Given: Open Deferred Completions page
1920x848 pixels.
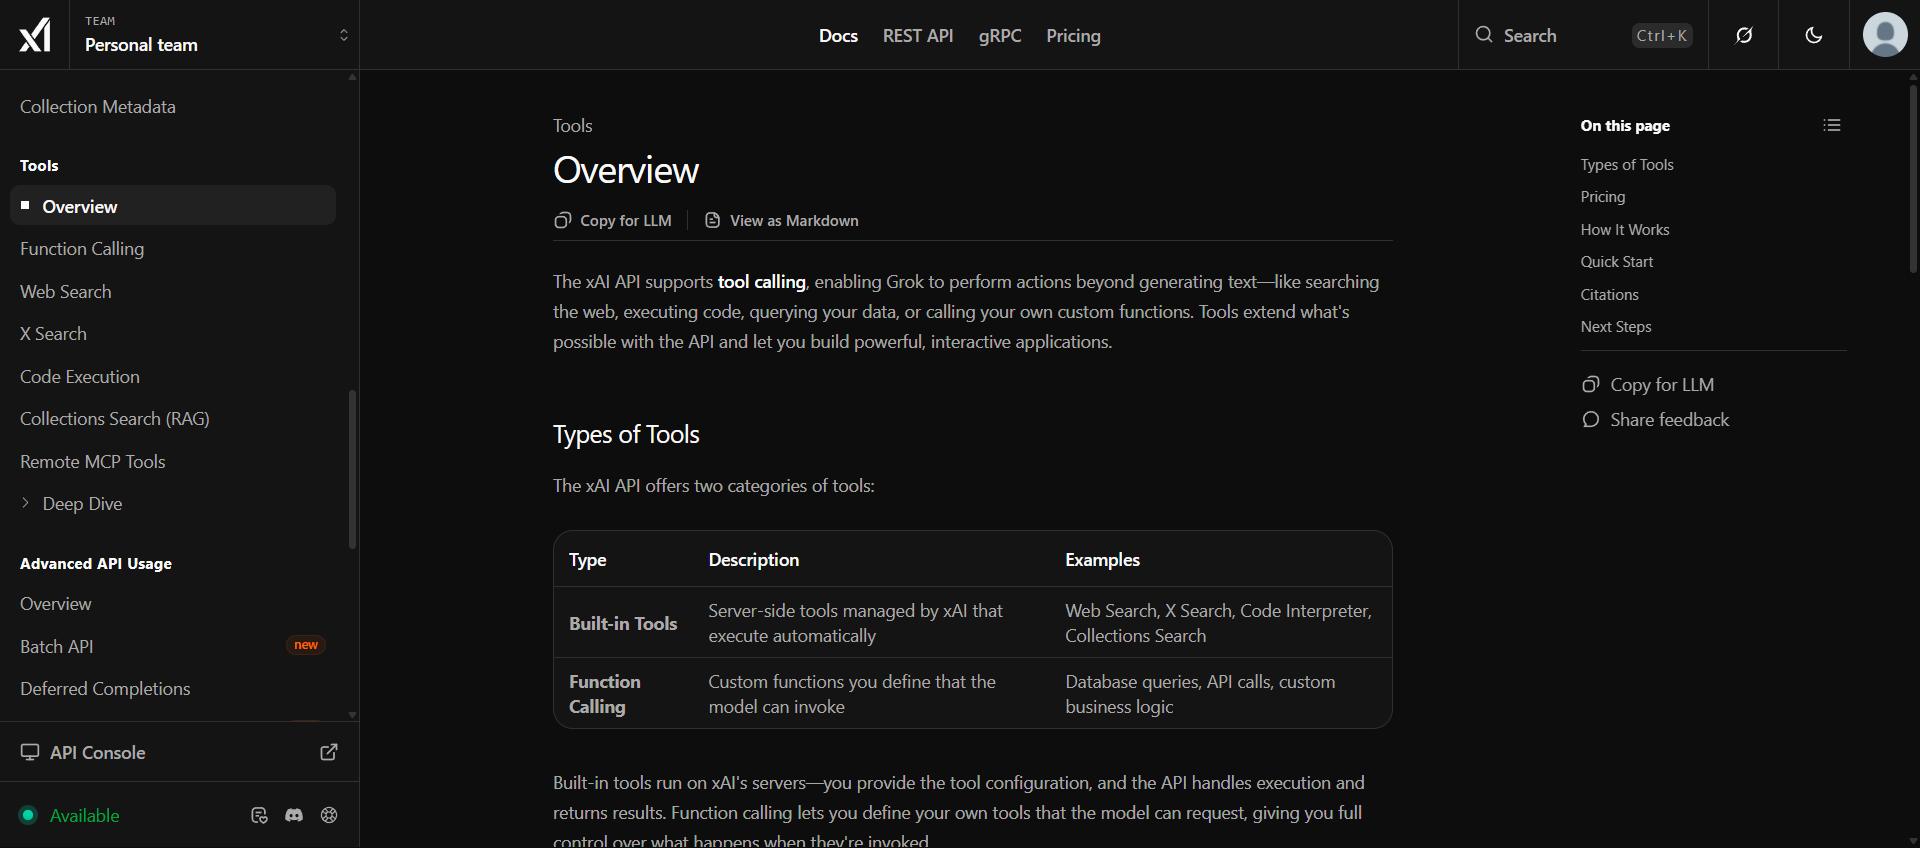Looking at the screenshot, I should (x=105, y=689).
